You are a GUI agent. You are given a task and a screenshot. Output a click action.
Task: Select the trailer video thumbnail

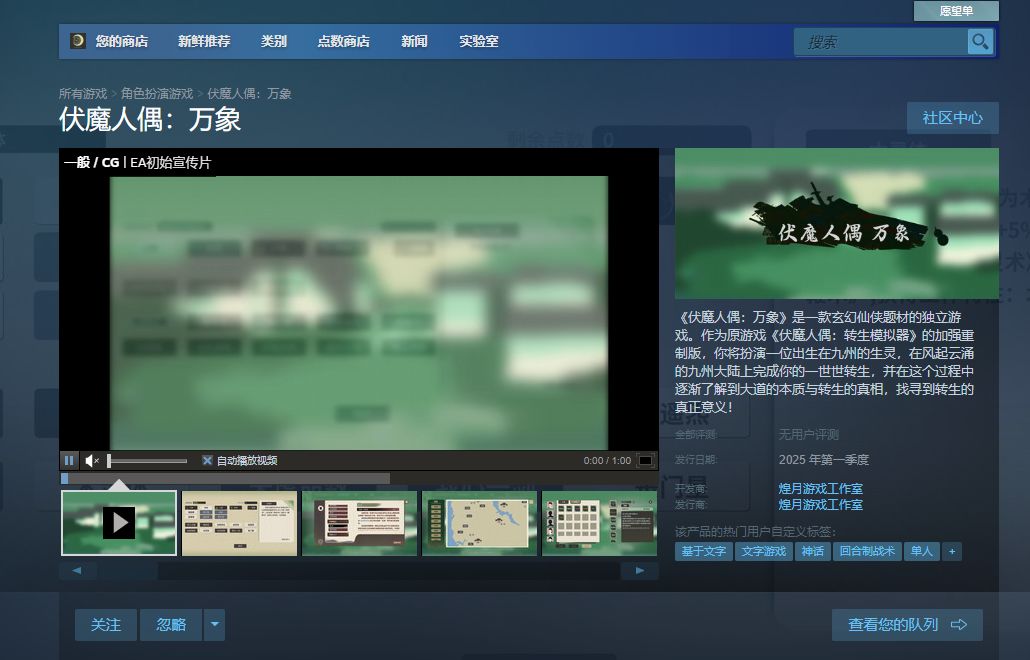click(119, 523)
